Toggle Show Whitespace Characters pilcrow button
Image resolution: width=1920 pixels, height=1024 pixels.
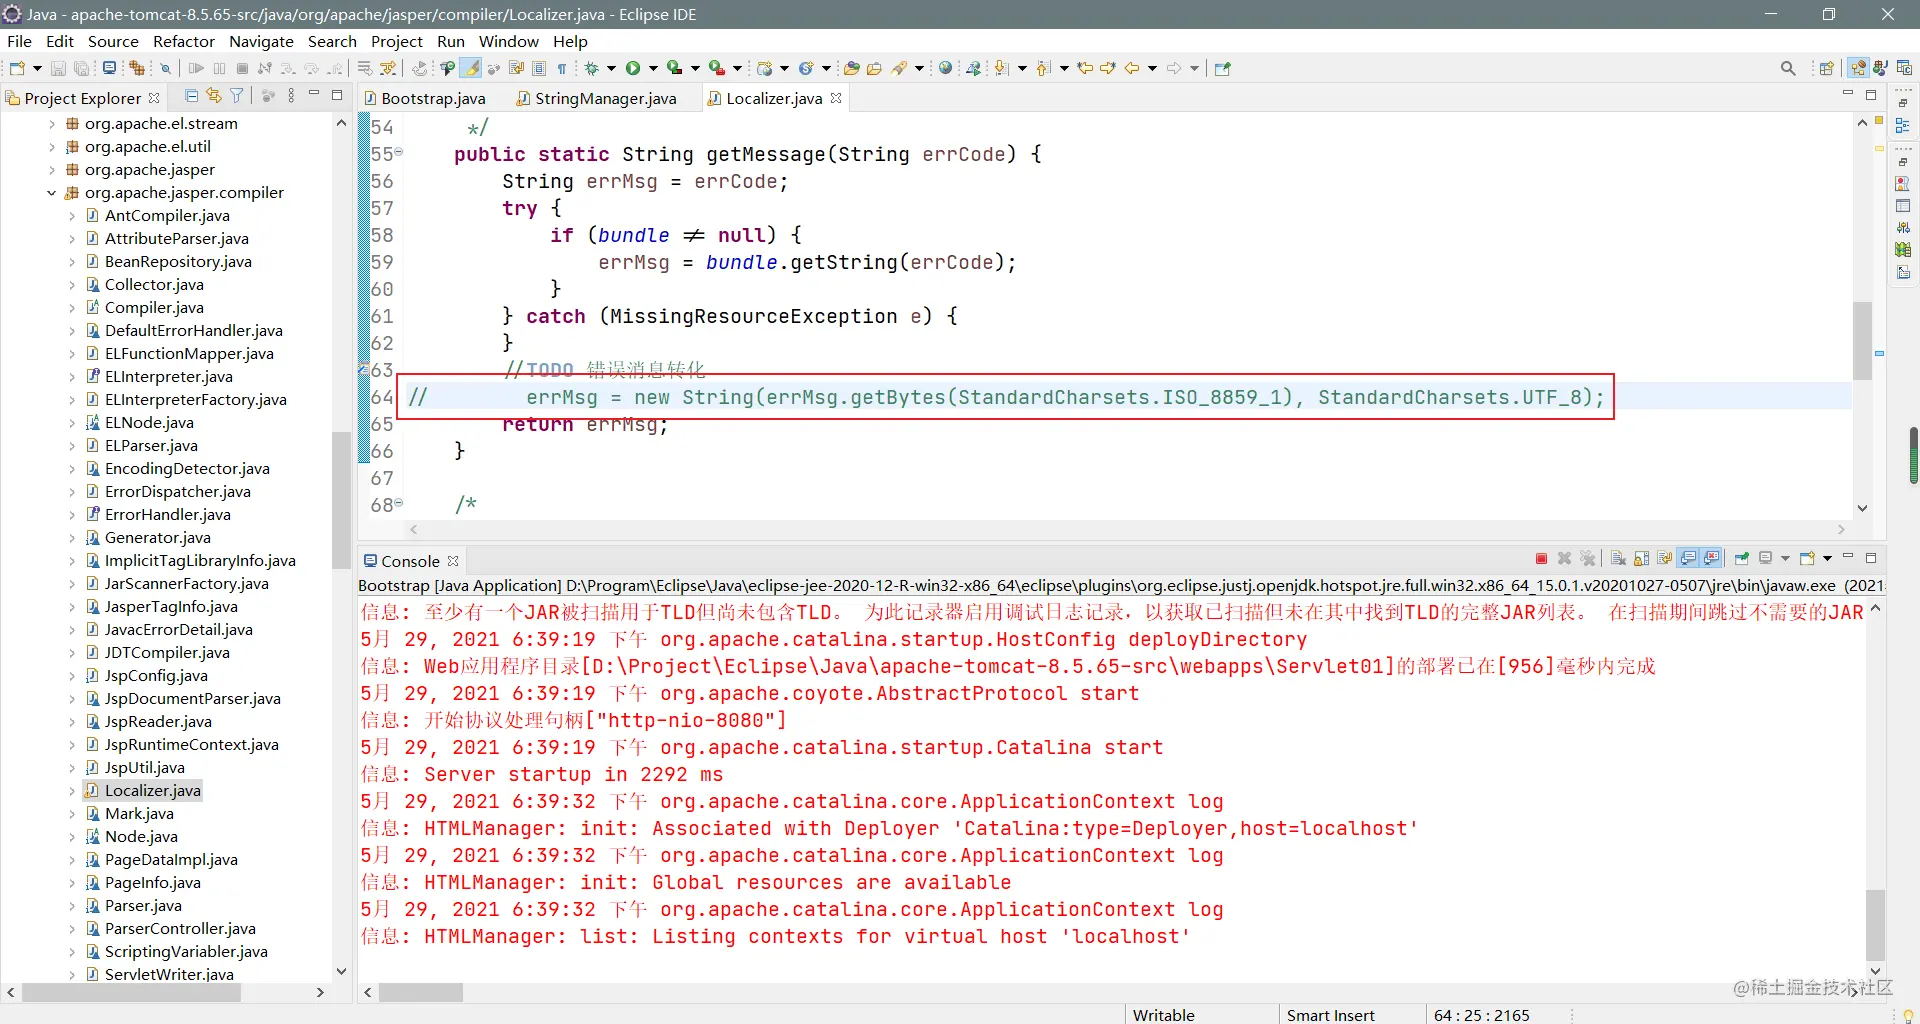pos(562,68)
